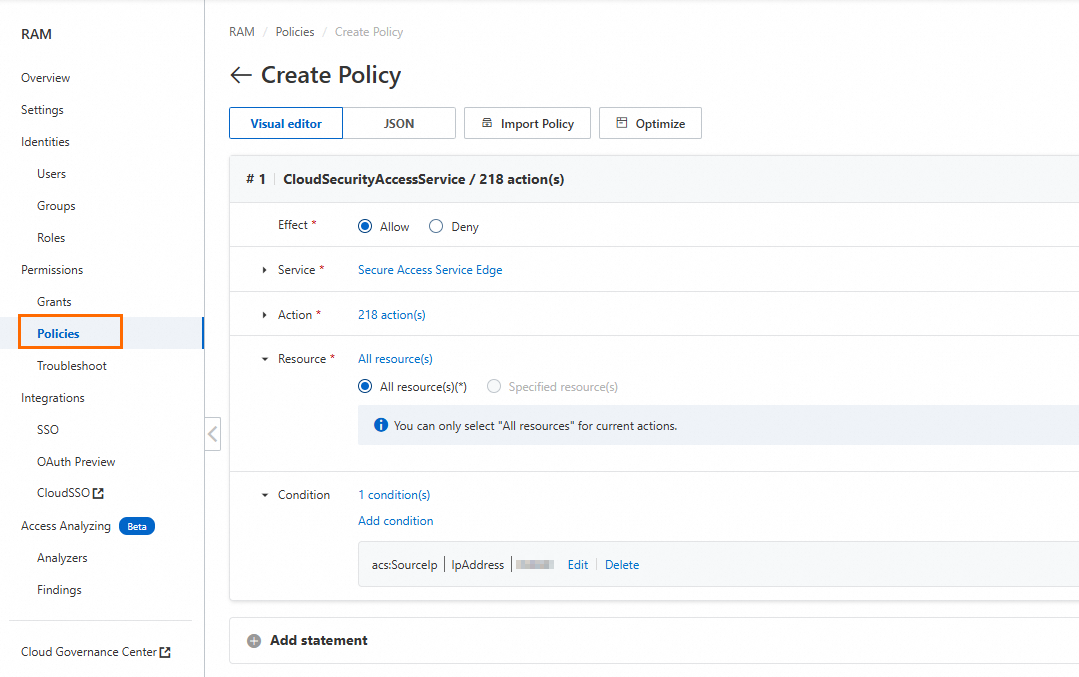Open Users in the sidebar
1079x677 pixels.
(52, 174)
